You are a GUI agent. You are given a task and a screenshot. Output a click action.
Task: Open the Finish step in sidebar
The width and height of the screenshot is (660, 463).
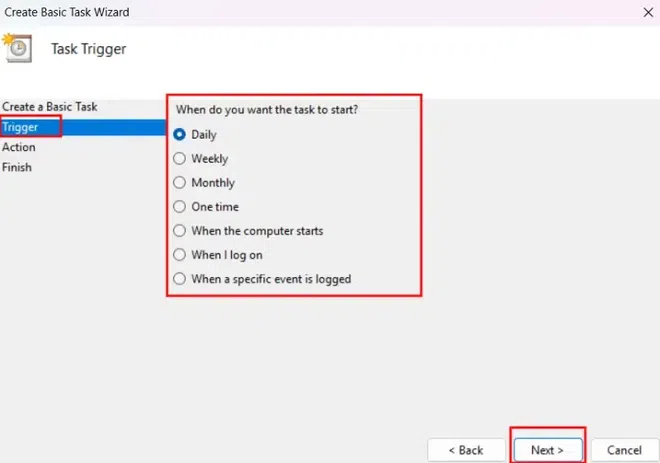tap(17, 167)
